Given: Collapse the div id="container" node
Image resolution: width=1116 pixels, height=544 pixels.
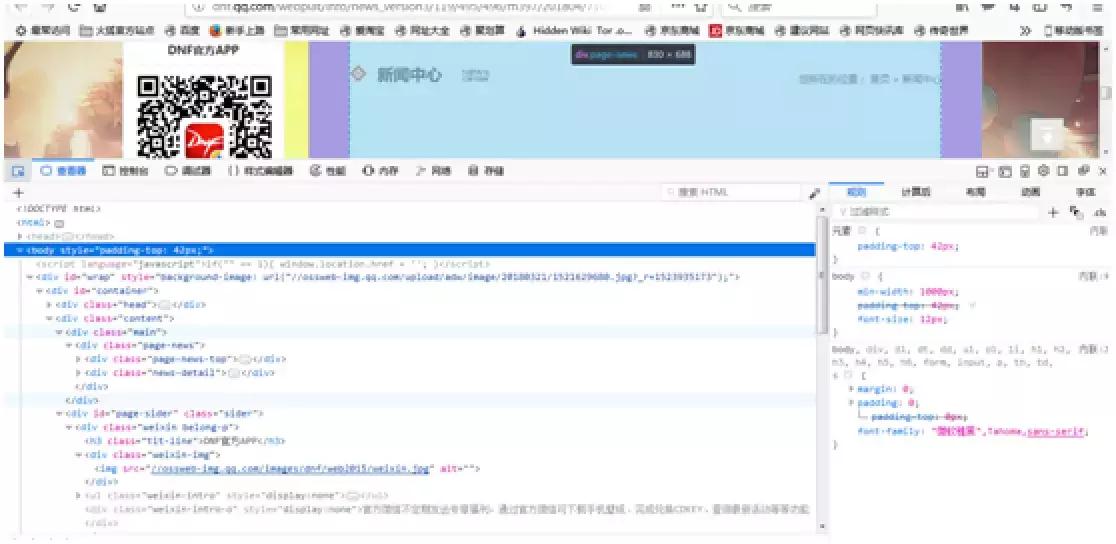Looking at the screenshot, I should tap(39, 291).
